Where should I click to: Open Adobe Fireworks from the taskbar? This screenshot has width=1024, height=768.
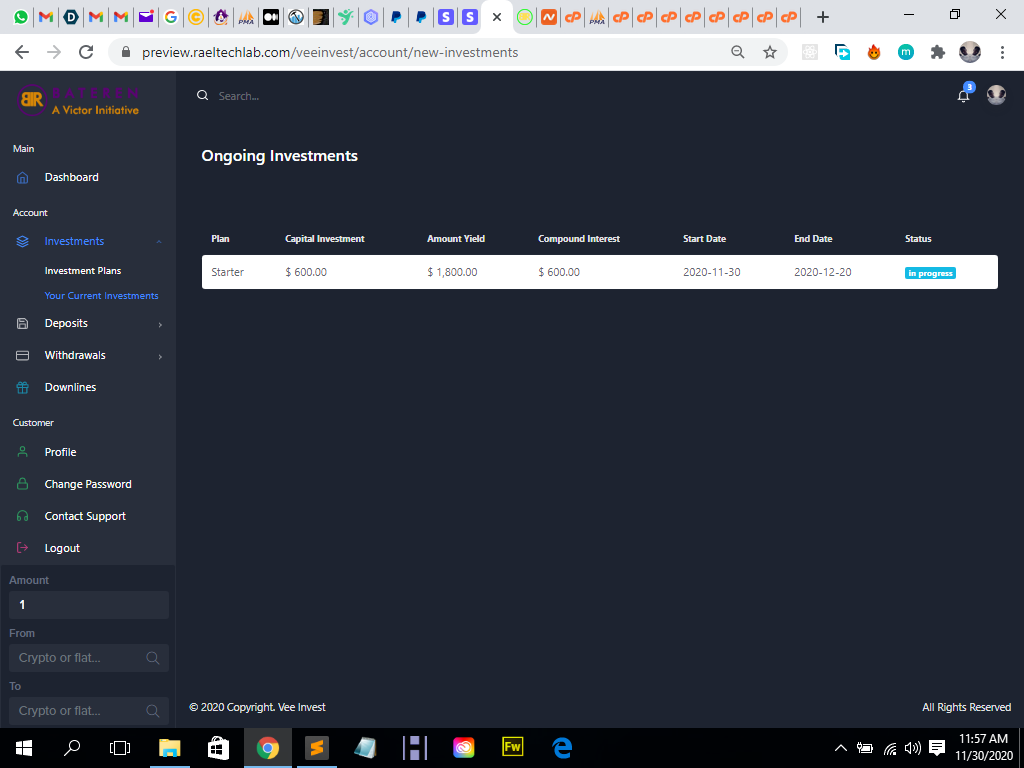click(x=513, y=748)
